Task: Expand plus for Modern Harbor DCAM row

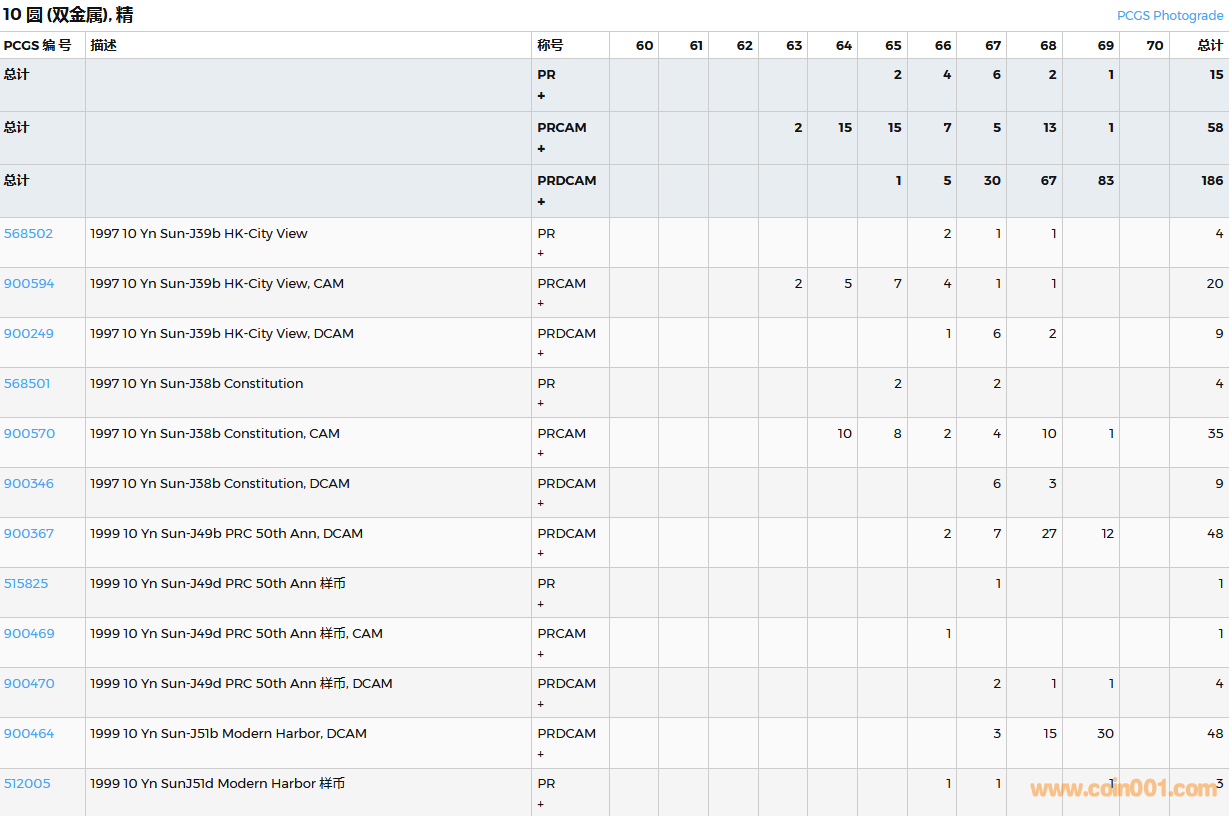Action: [x=541, y=754]
